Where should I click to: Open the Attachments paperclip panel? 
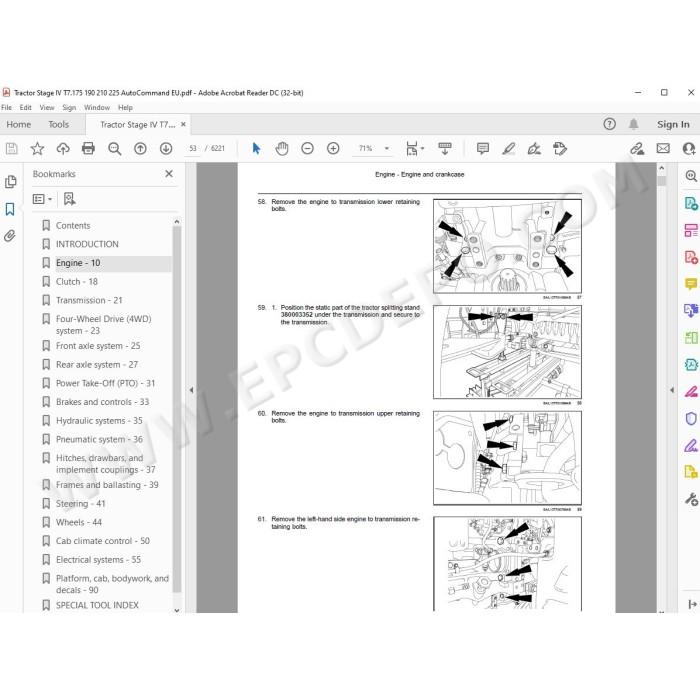point(10,235)
